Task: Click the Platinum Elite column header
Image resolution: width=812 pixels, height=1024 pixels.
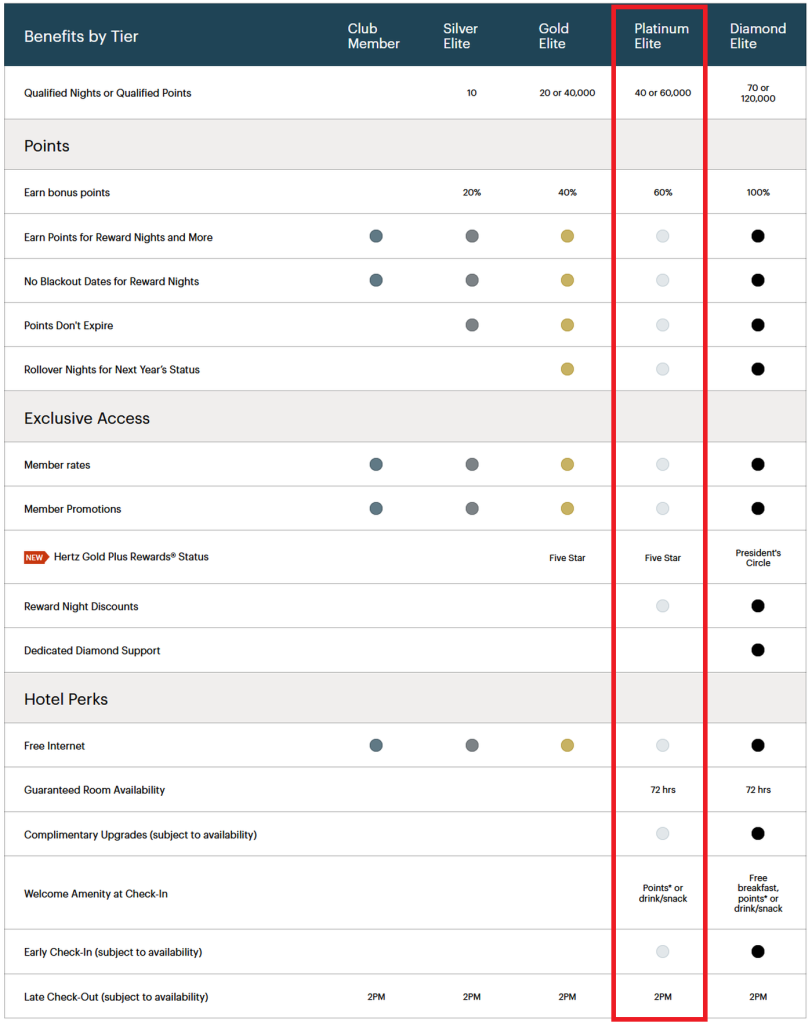Action: 661,36
